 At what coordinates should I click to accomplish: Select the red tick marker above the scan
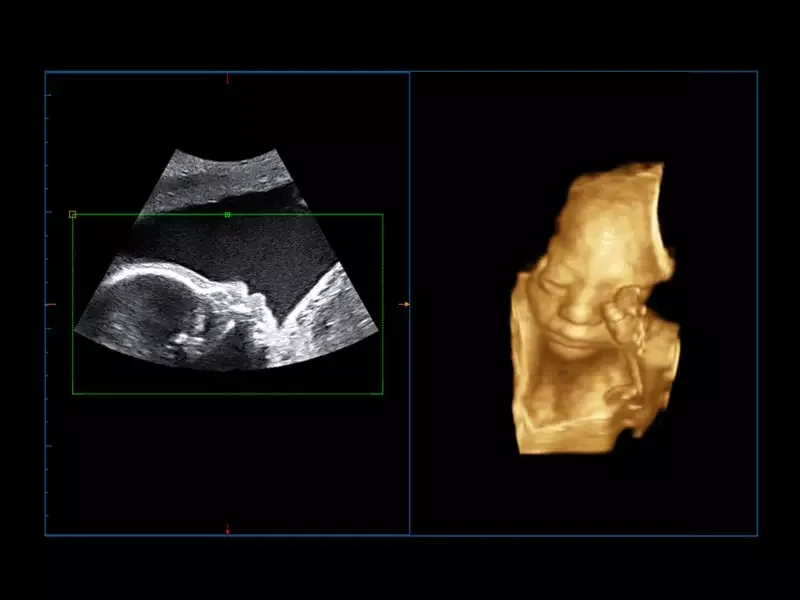tap(228, 79)
